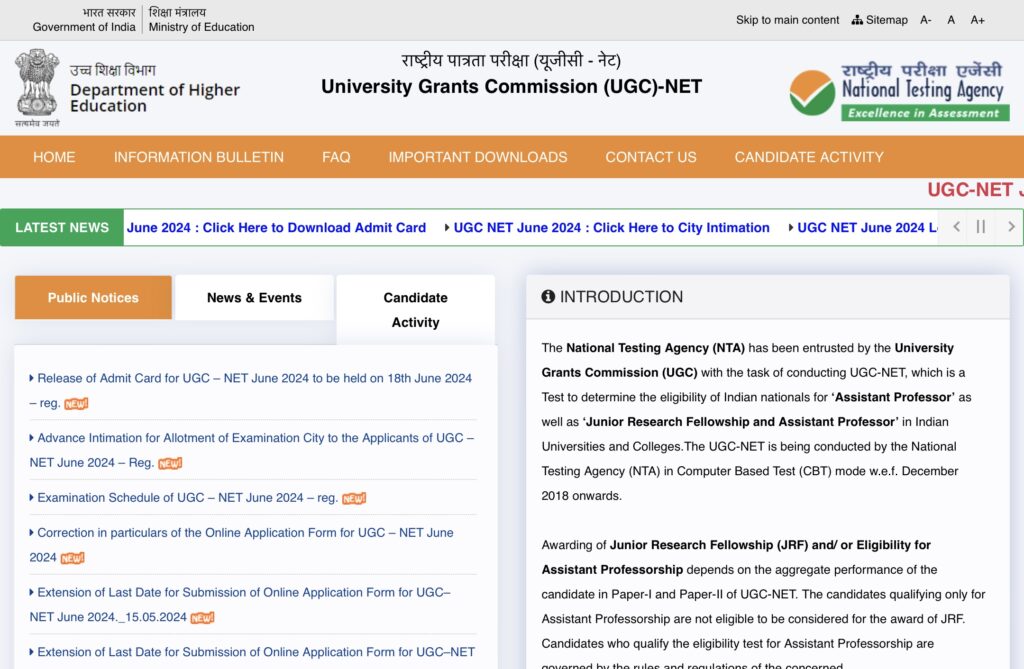Click the scrolling UGC-NET marquee text
The height and width of the screenshot is (669, 1024).
976,189
